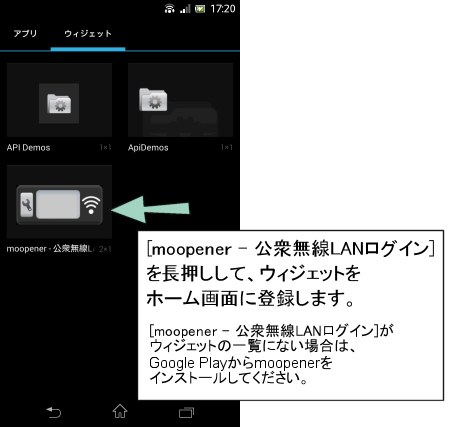Select the ウィジェット tab
This screenshot has width=450, height=427.
click(x=88, y=34)
